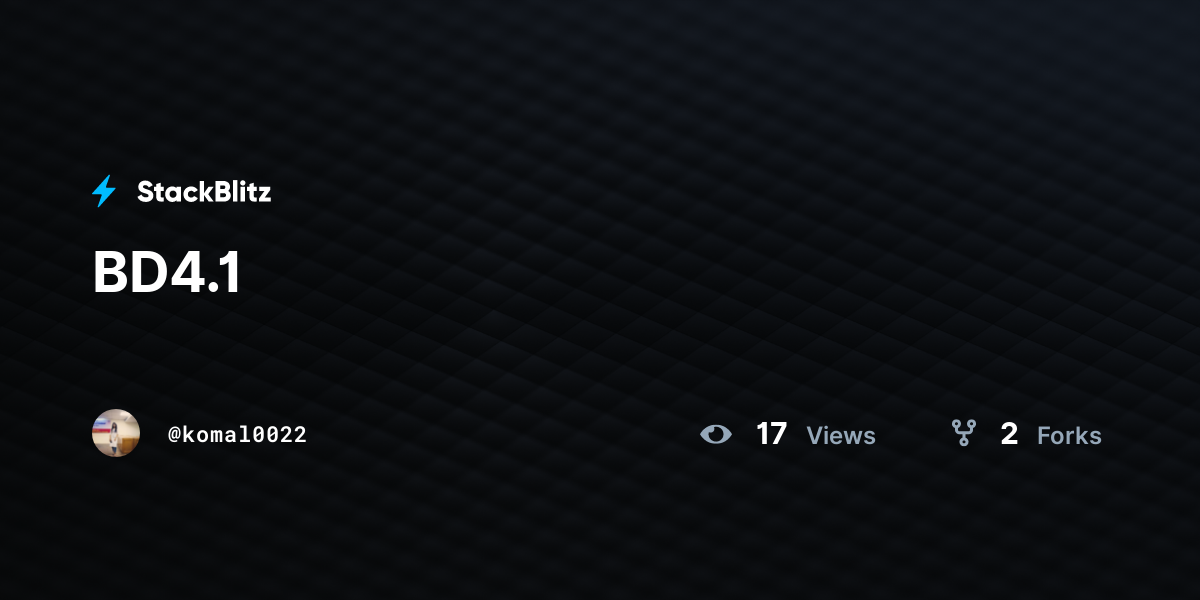Open the BD4.1 project title
The height and width of the screenshot is (600, 1200).
point(167,273)
